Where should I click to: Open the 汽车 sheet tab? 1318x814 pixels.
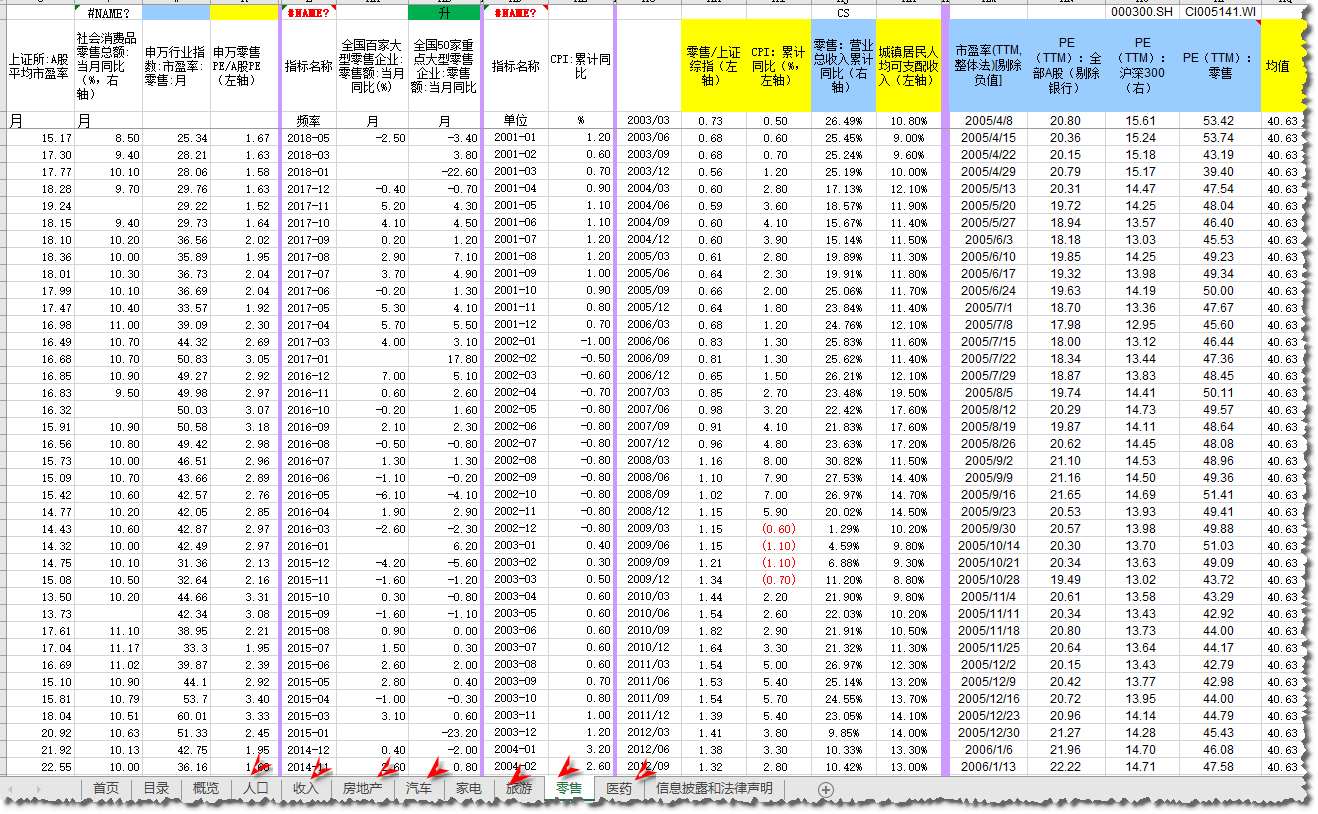(419, 789)
